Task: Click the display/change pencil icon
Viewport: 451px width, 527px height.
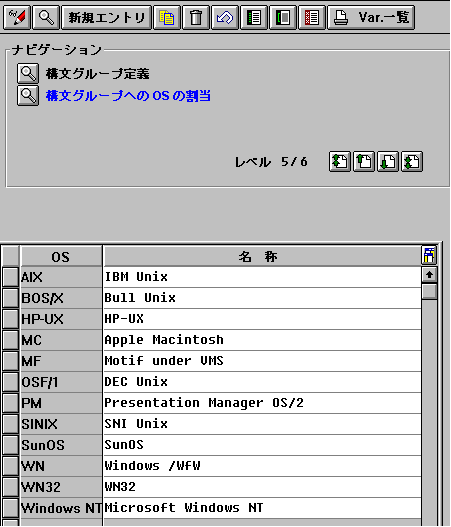Action: click(17, 17)
